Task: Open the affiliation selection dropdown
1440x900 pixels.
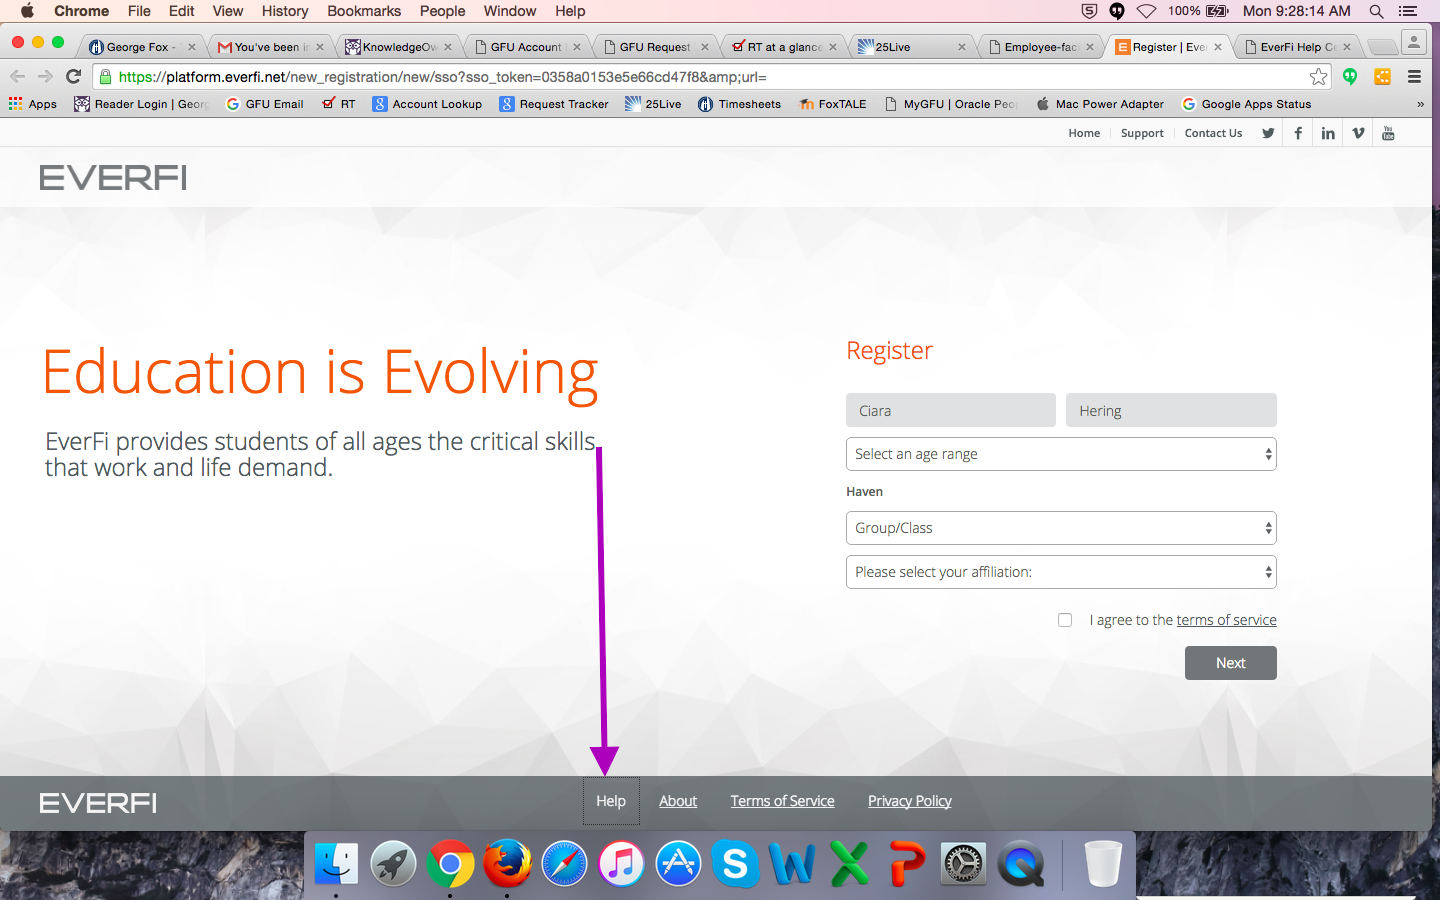Action: (x=1061, y=572)
